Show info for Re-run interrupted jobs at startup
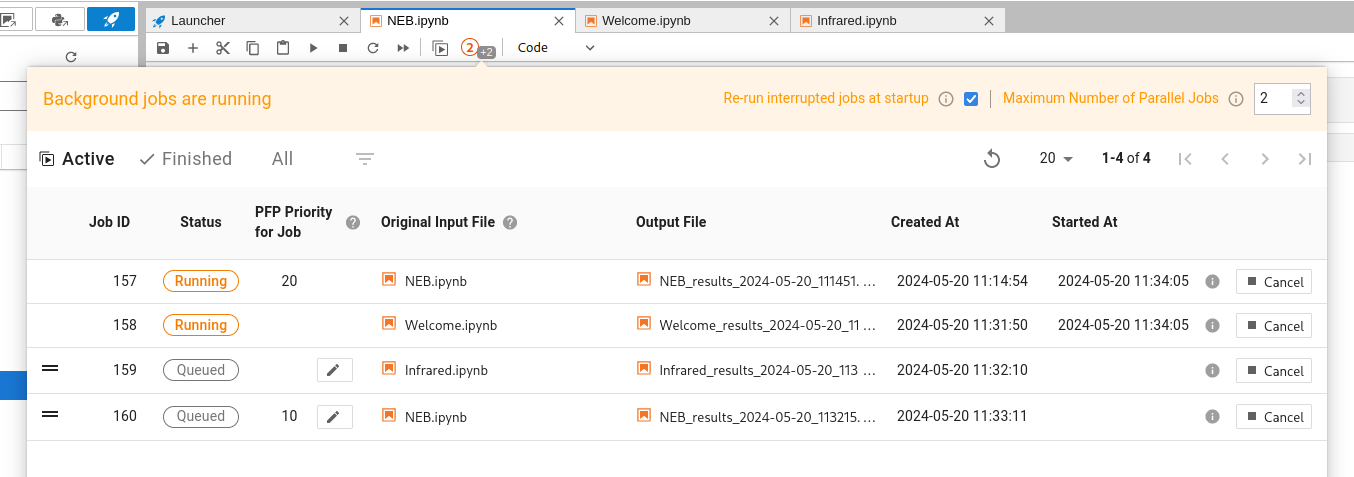Screen dimensions: 1354x477 click(x=946, y=99)
